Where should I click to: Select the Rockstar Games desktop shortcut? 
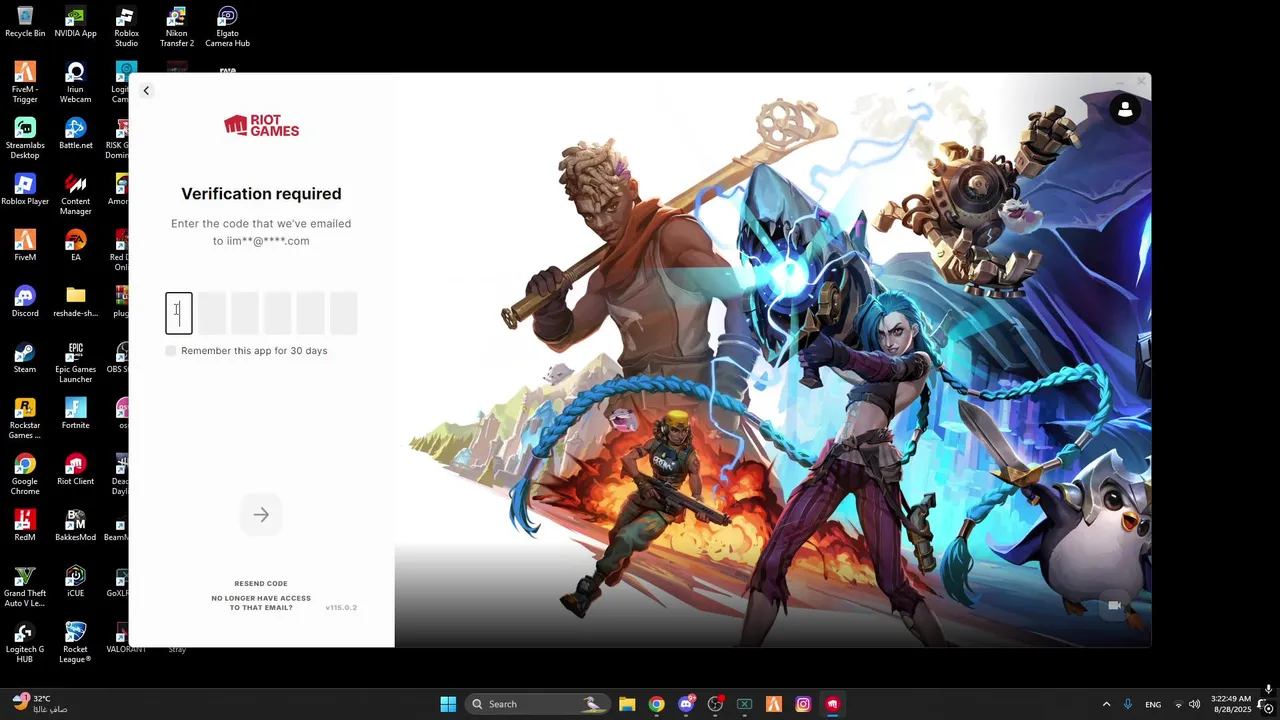pyautogui.click(x=25, y=419)
